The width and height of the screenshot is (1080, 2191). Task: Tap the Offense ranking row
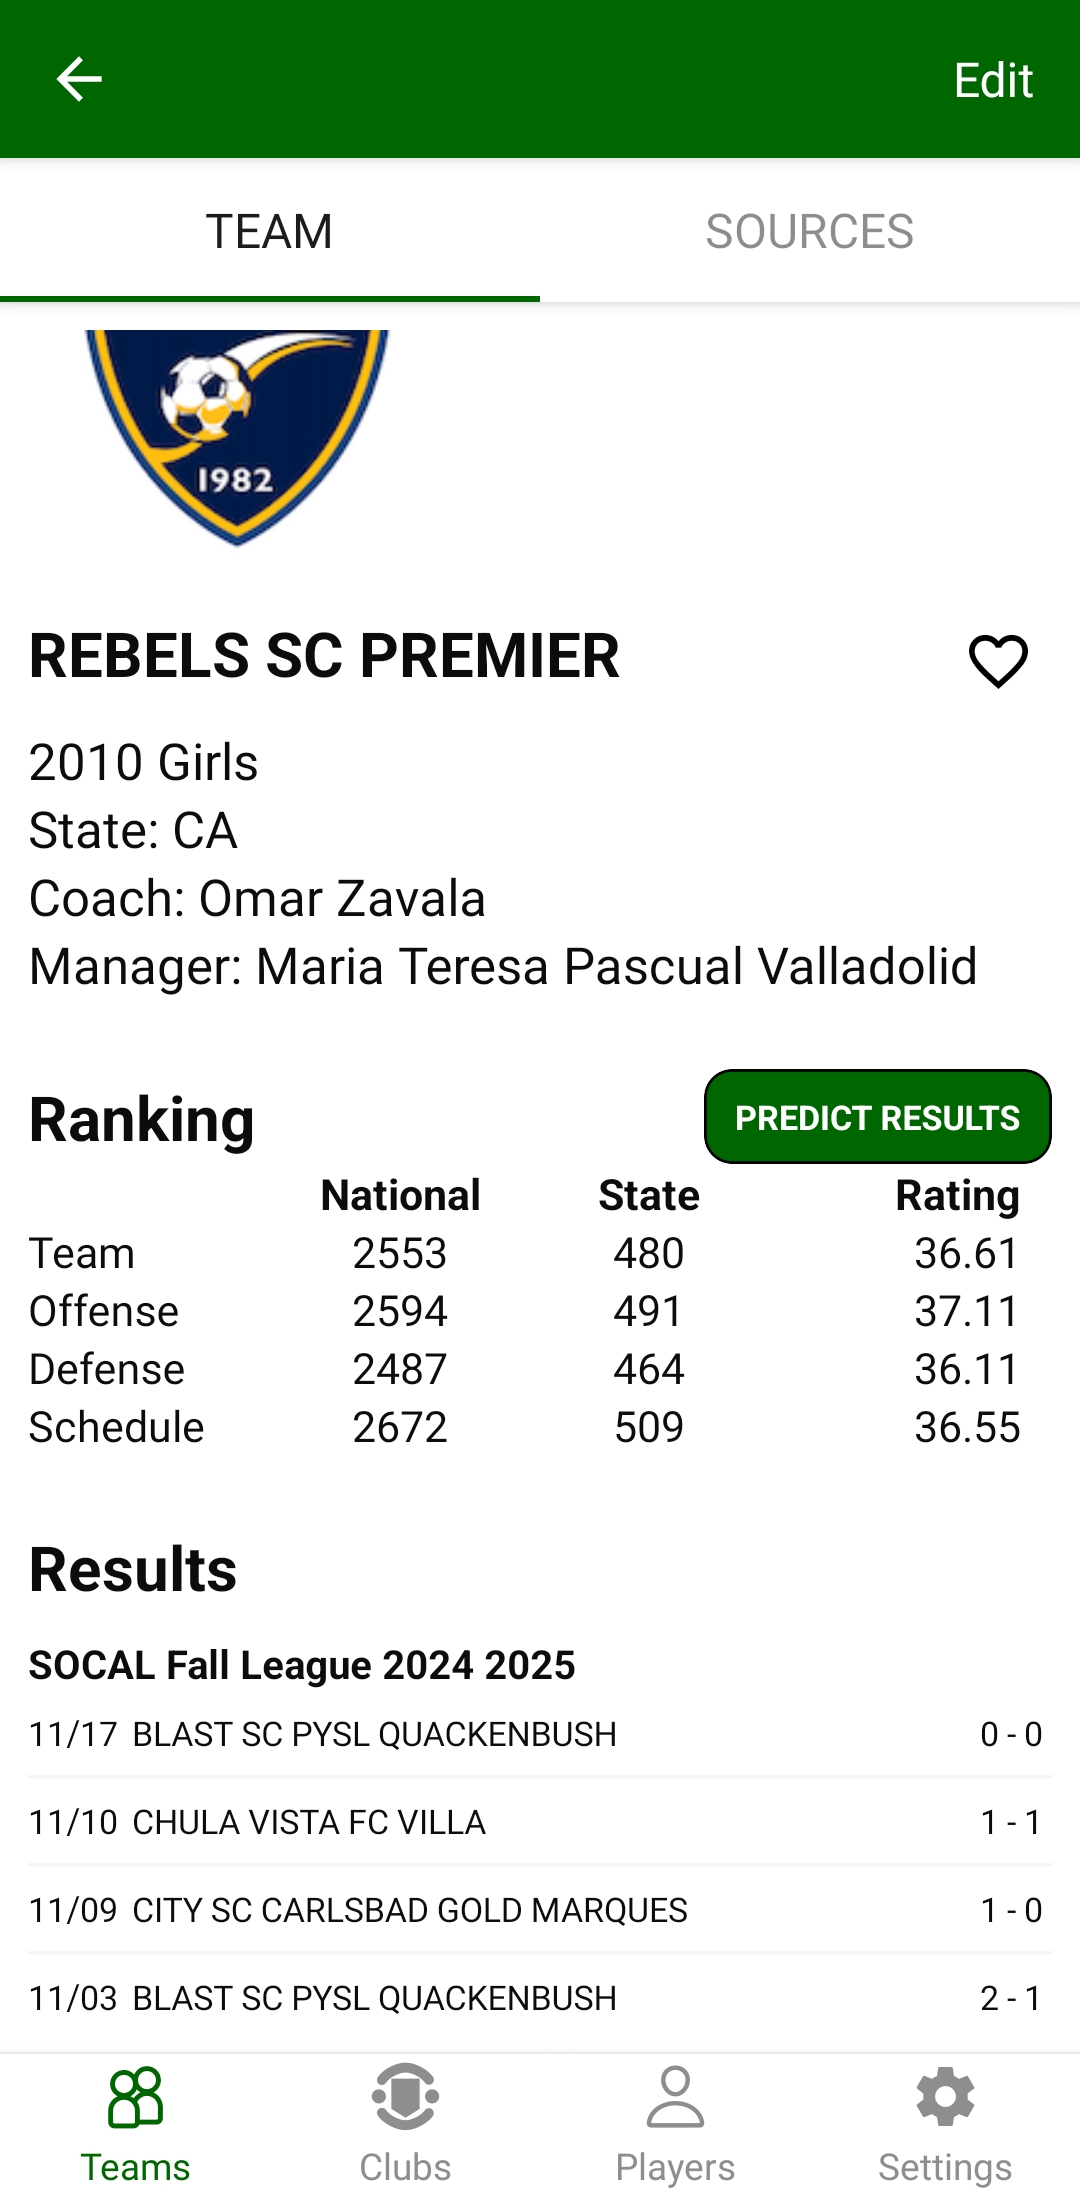click(x=524, y=1311)
